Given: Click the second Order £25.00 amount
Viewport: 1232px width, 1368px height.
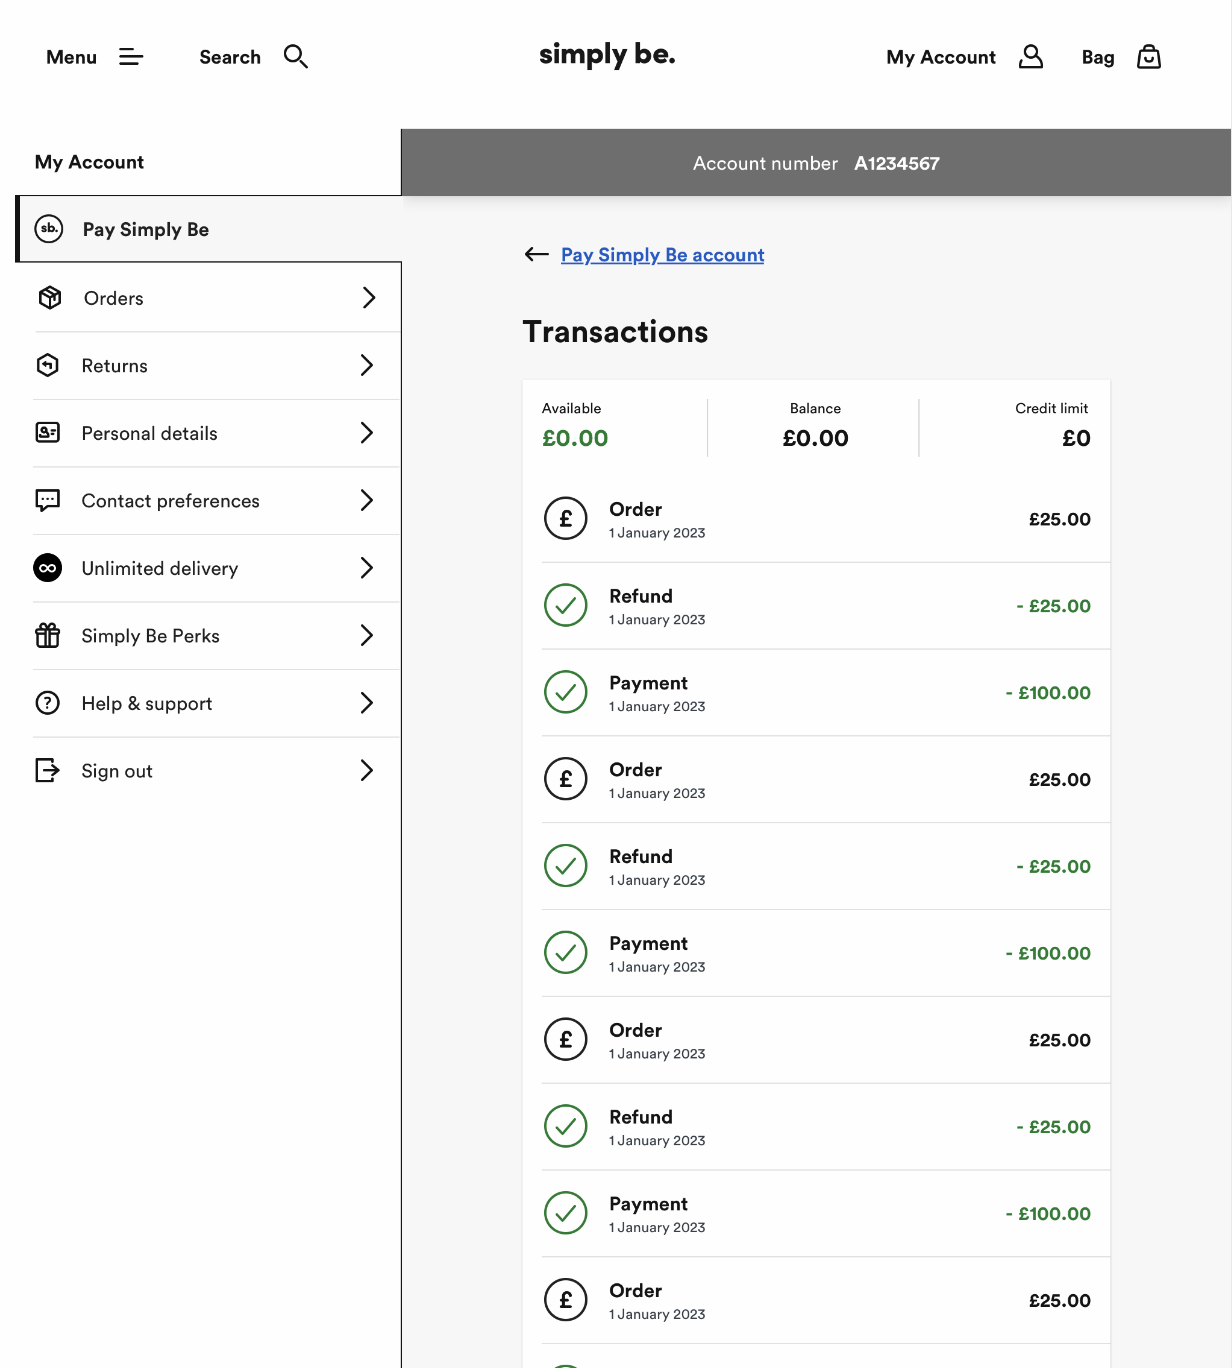Looking at the screenshot, I should (x=1060, y=780).
